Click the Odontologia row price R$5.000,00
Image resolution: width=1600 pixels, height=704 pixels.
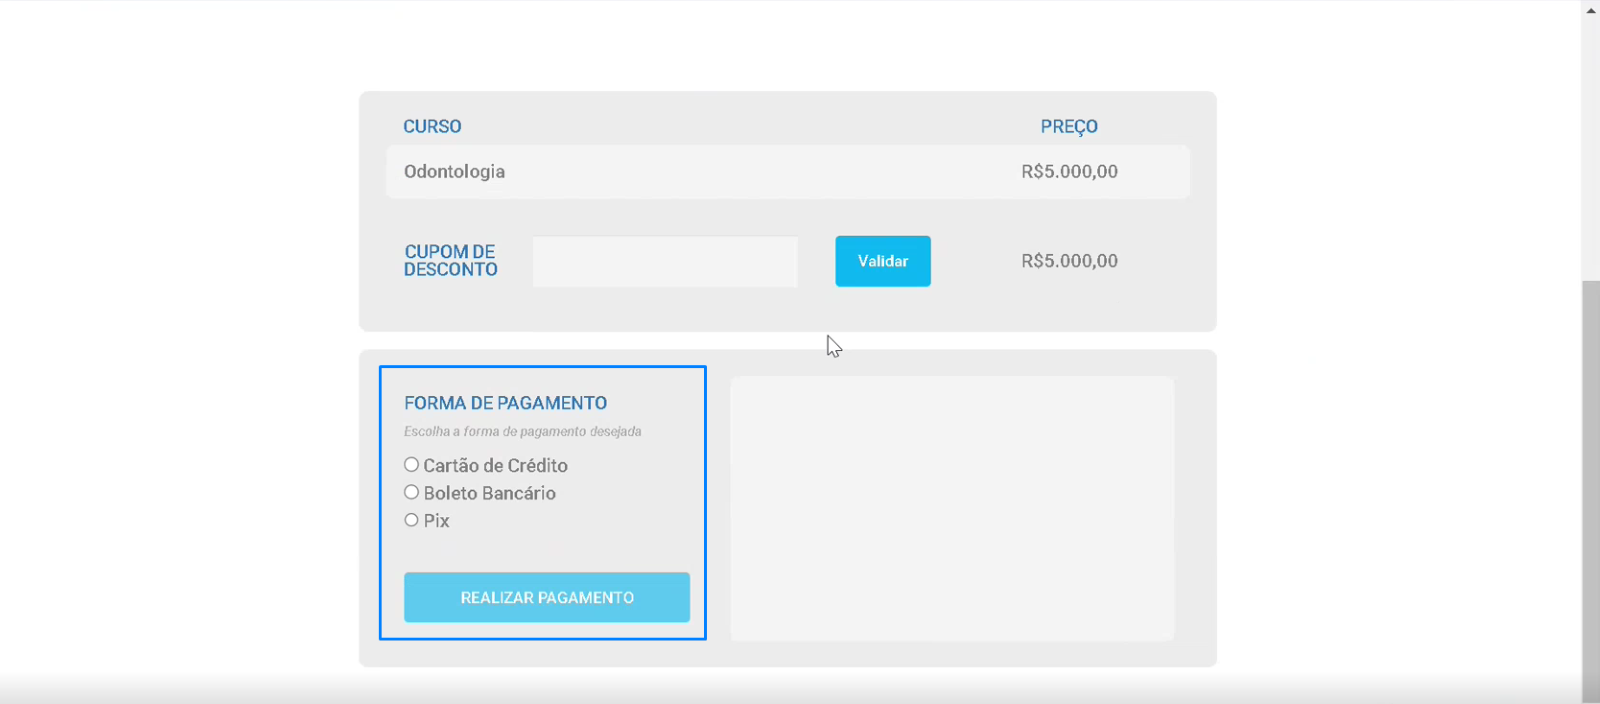point(1069,171)
